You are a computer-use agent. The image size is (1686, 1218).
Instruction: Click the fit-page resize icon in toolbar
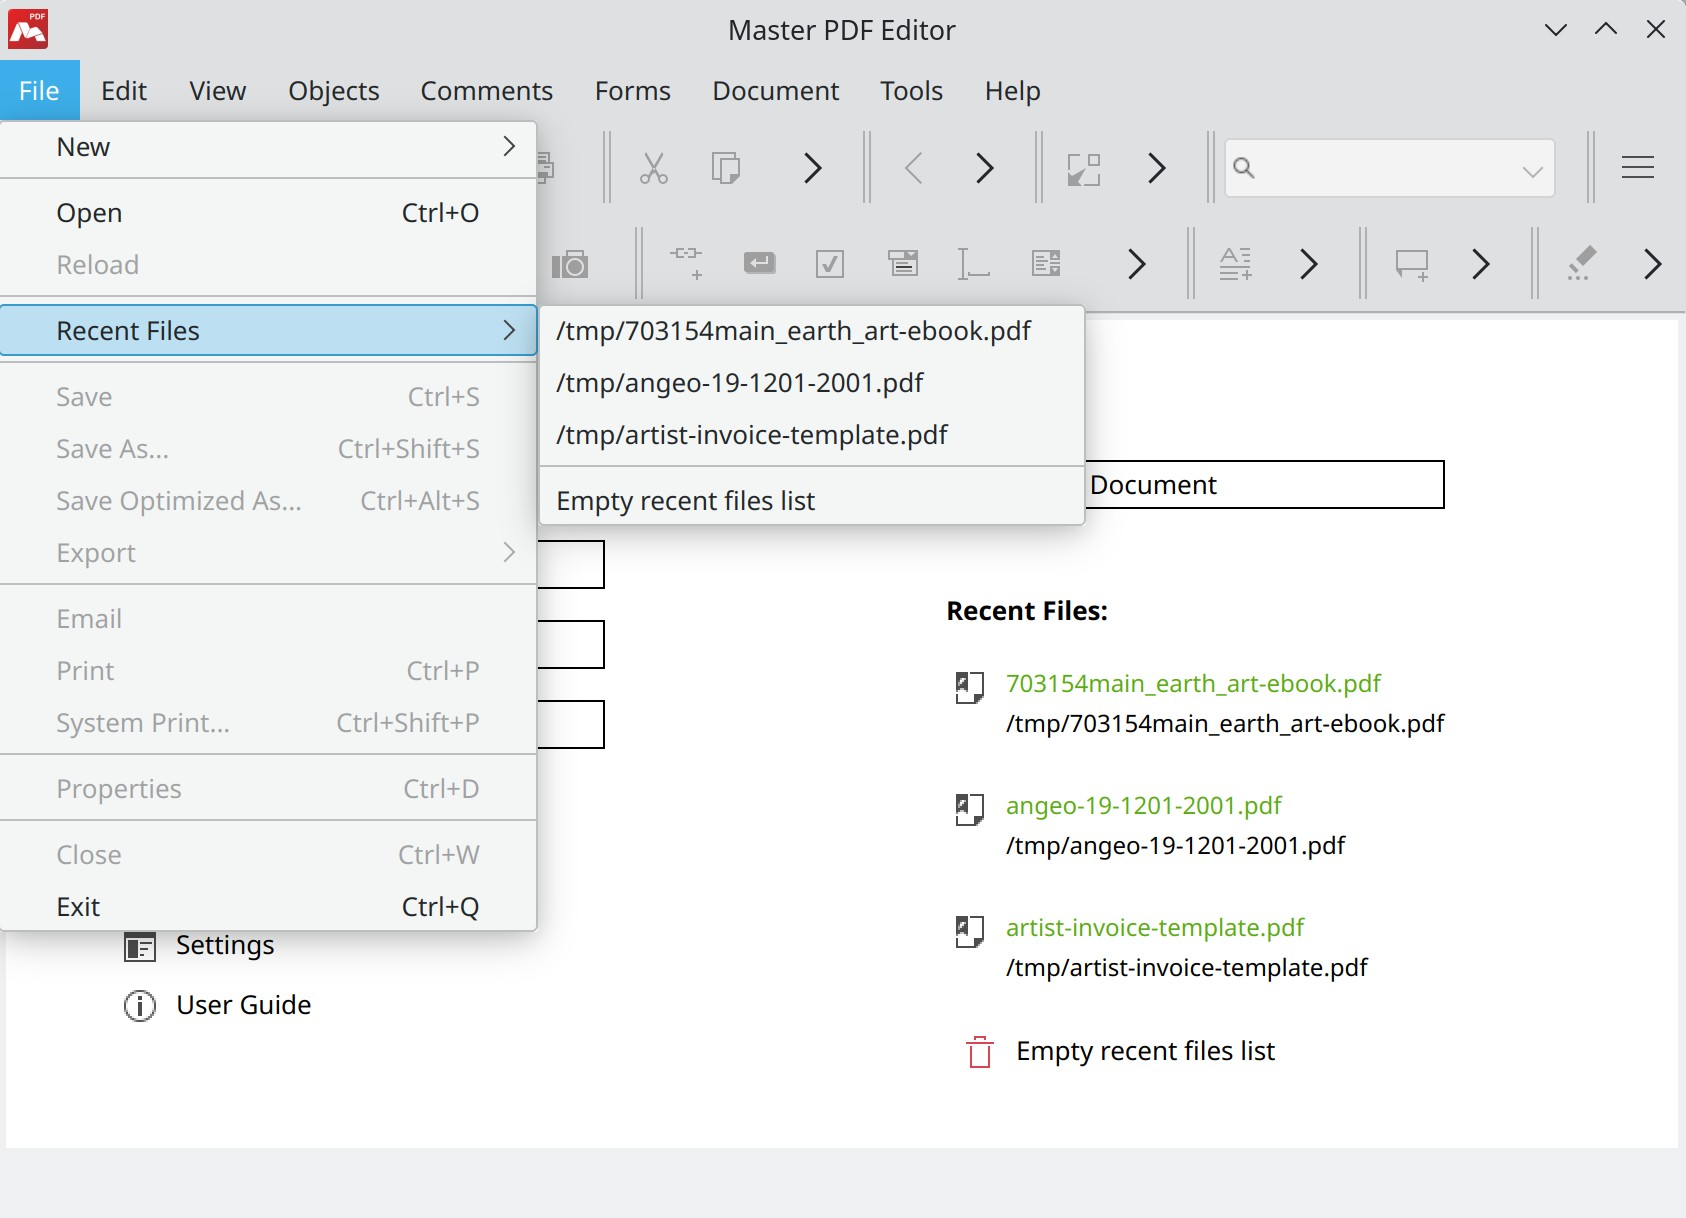point(1084,168)
